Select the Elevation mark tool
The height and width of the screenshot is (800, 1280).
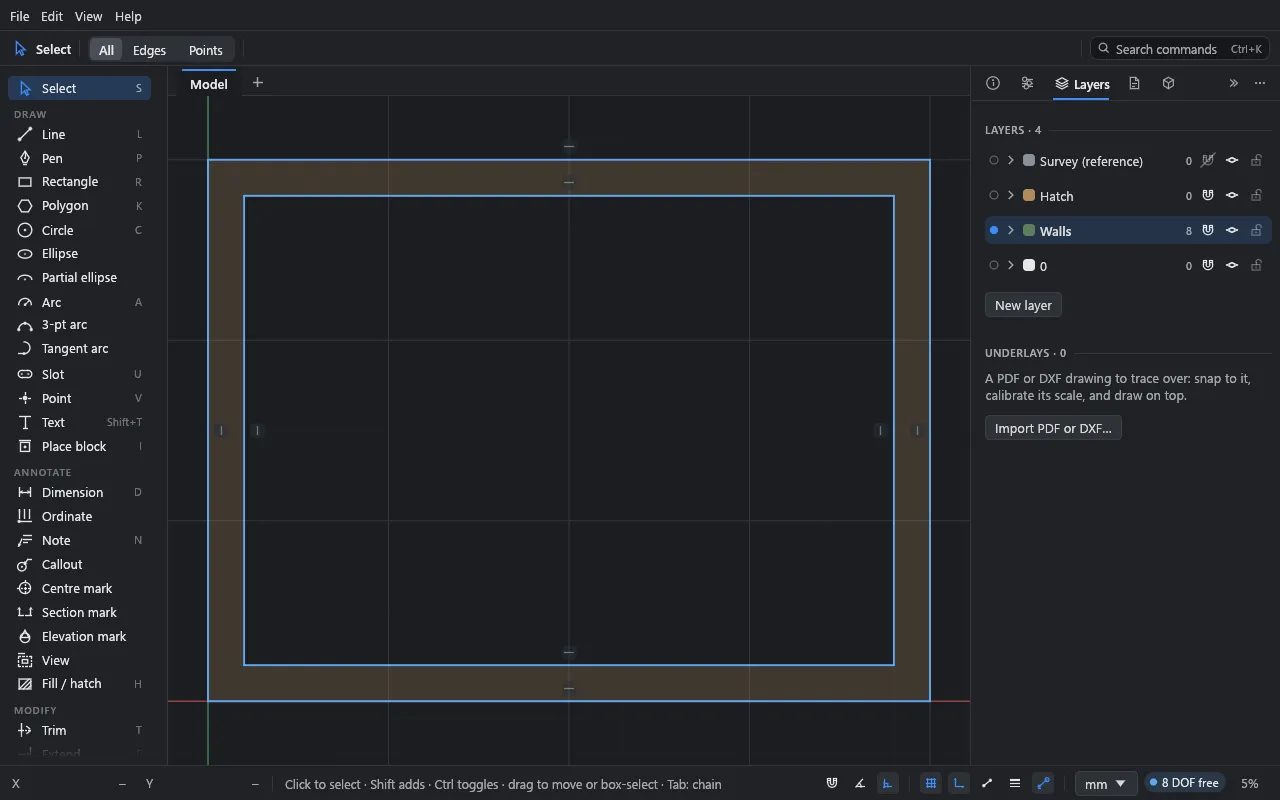[x=80, y=636]
